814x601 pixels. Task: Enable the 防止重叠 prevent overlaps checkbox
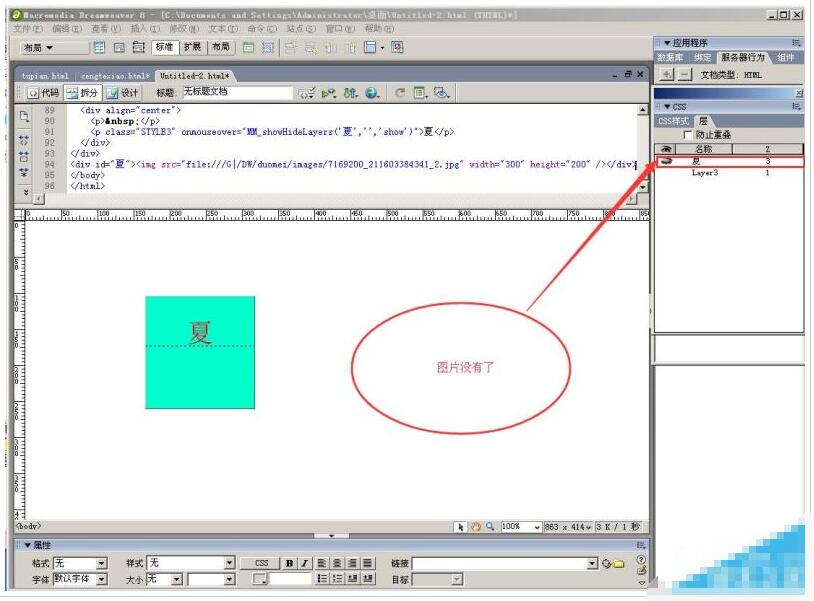pyautogui.click(x=686, y=134)
